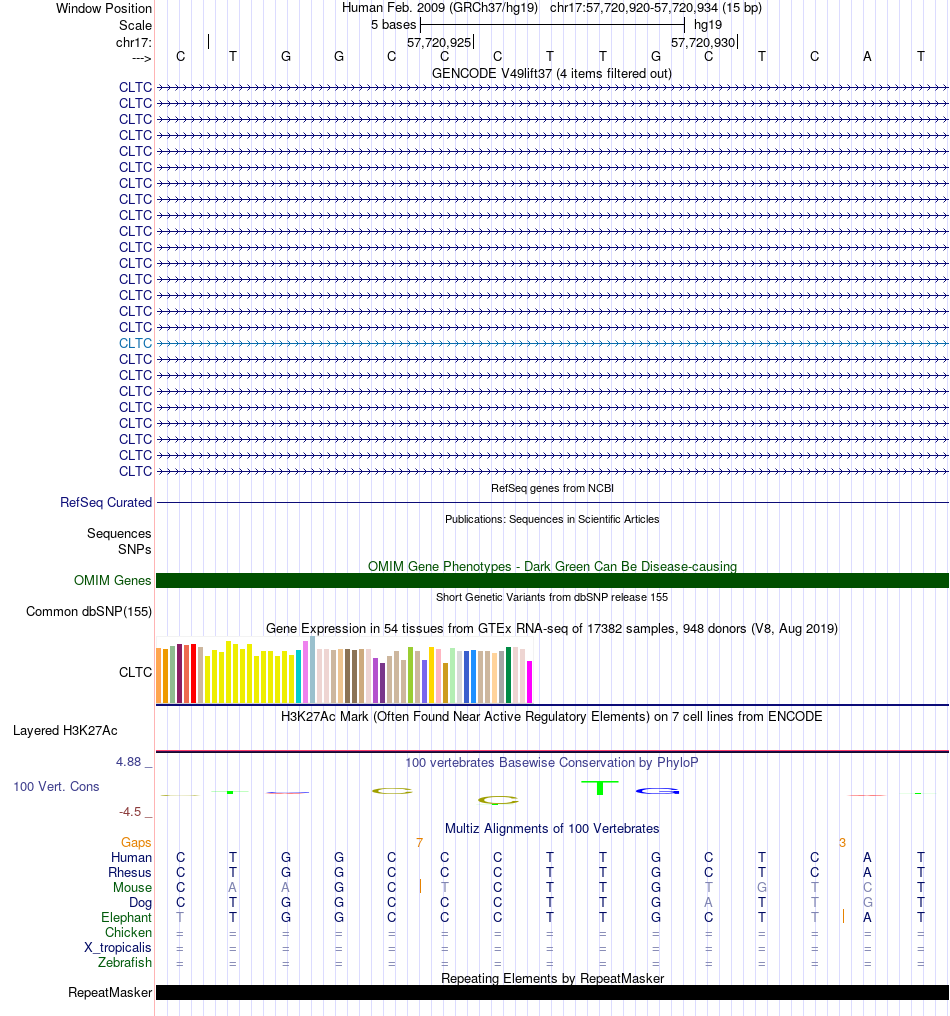Click the black RepeatMasker bar

[x=552, y=993]
